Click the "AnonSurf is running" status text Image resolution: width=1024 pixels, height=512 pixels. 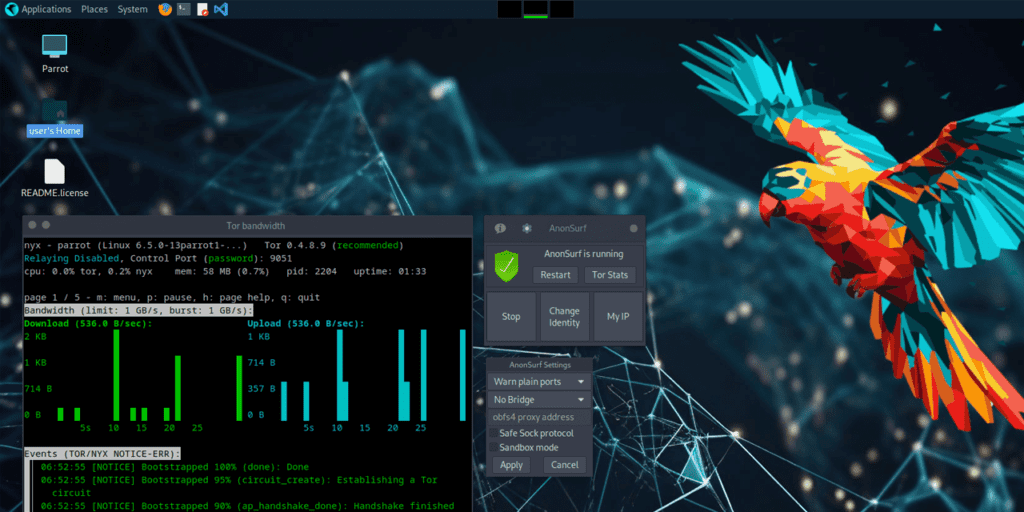pos(583,254)
